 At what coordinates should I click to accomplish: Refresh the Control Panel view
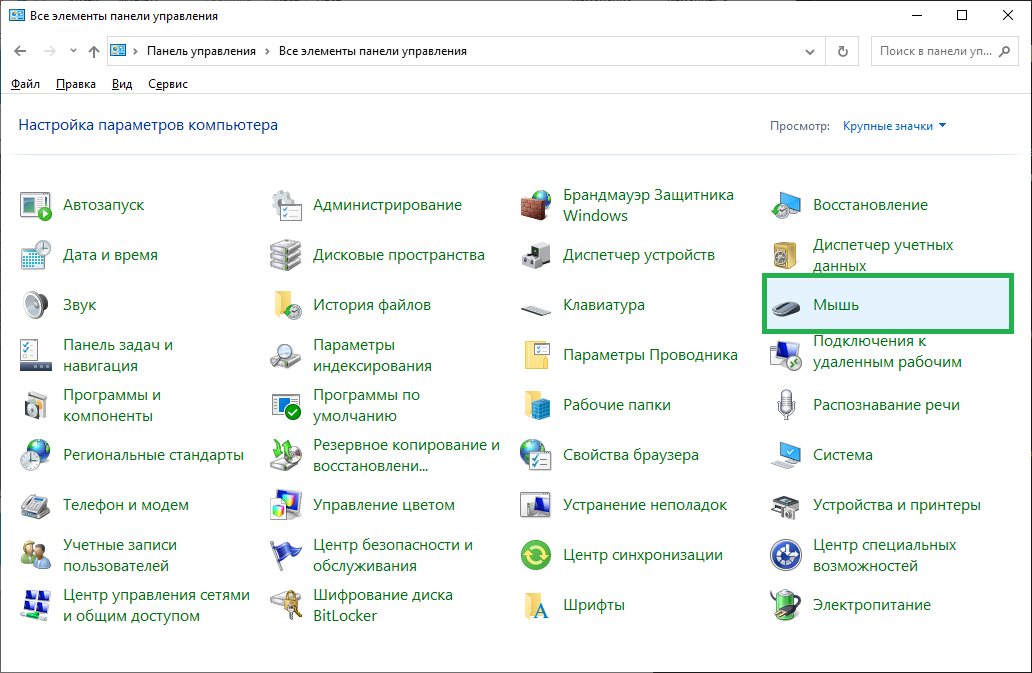(842, 51)
